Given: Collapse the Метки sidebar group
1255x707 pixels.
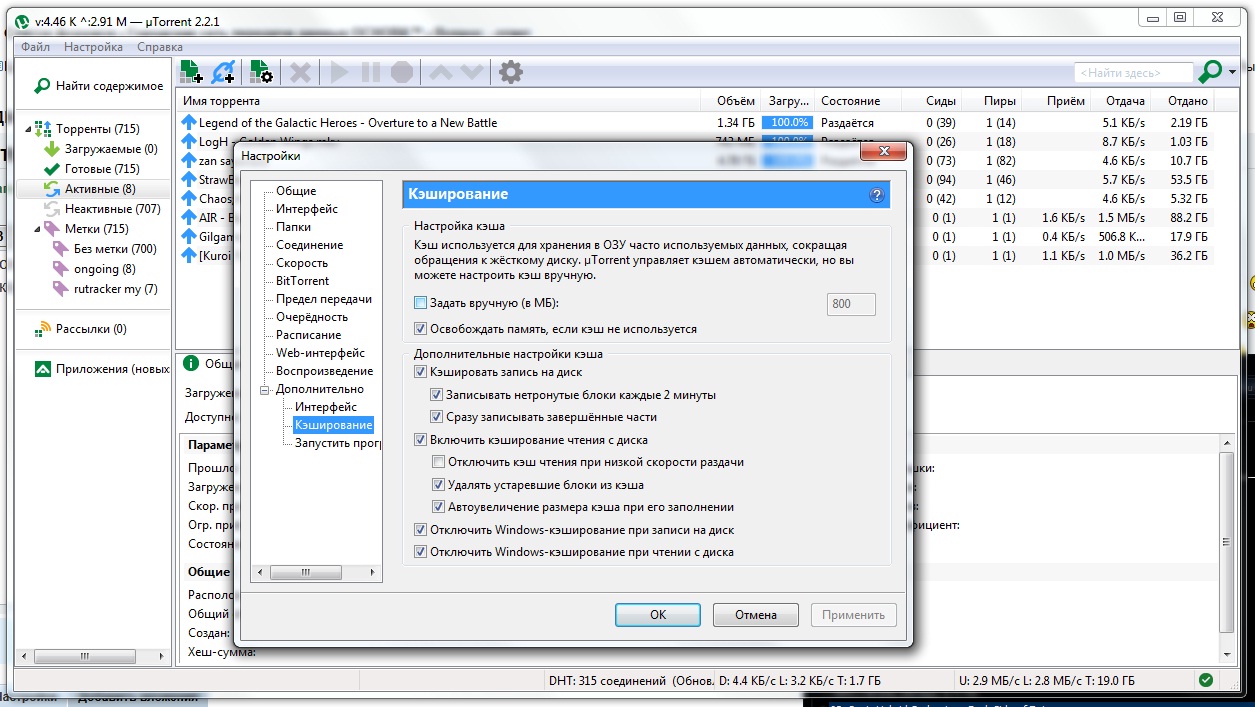Looking at the screenshot, I should [27, 229].
